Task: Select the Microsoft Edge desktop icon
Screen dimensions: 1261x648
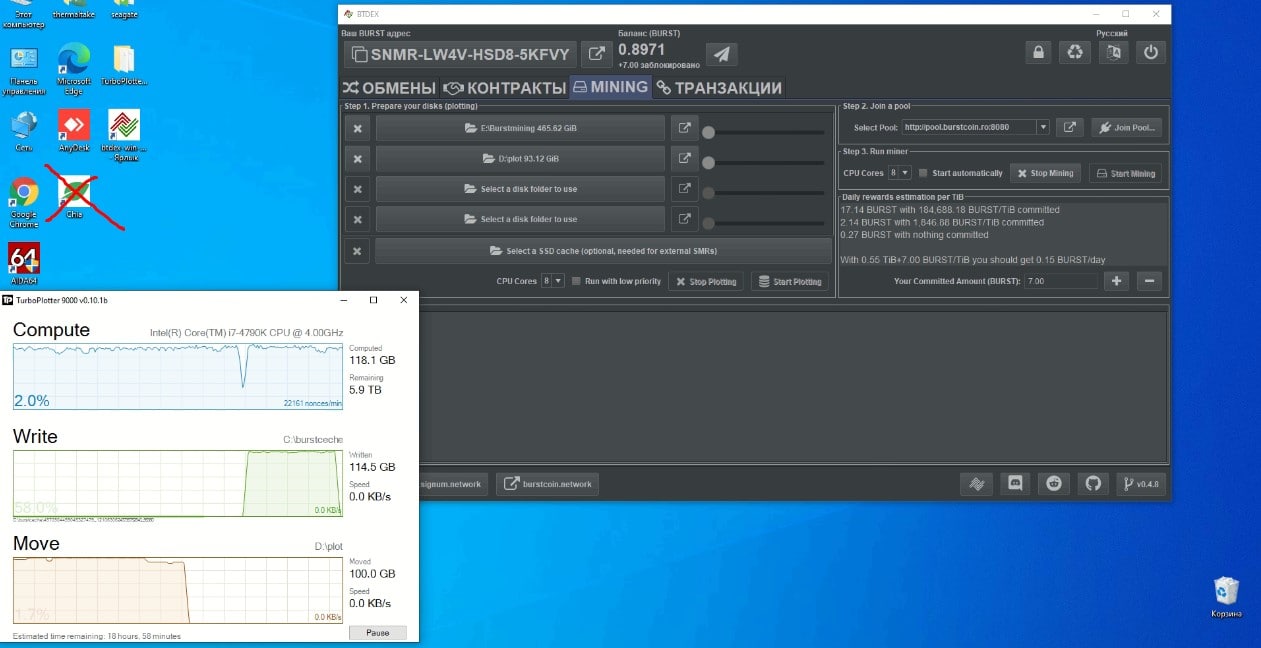Action: click(74, 68)
